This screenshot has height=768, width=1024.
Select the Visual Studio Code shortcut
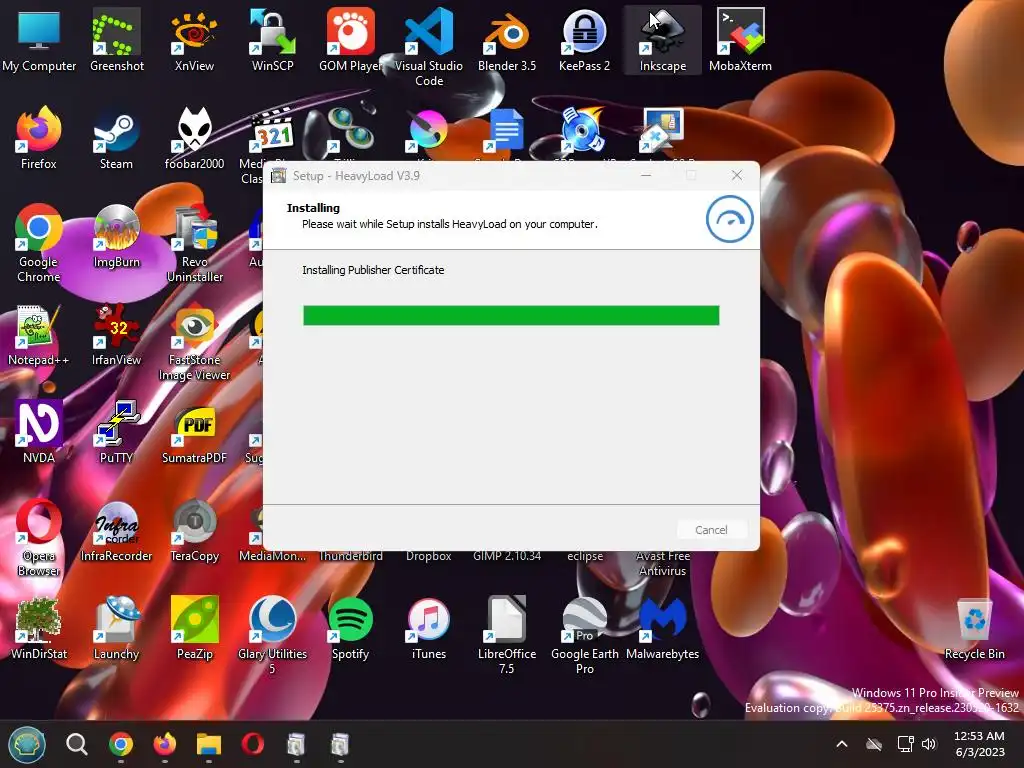428,47
